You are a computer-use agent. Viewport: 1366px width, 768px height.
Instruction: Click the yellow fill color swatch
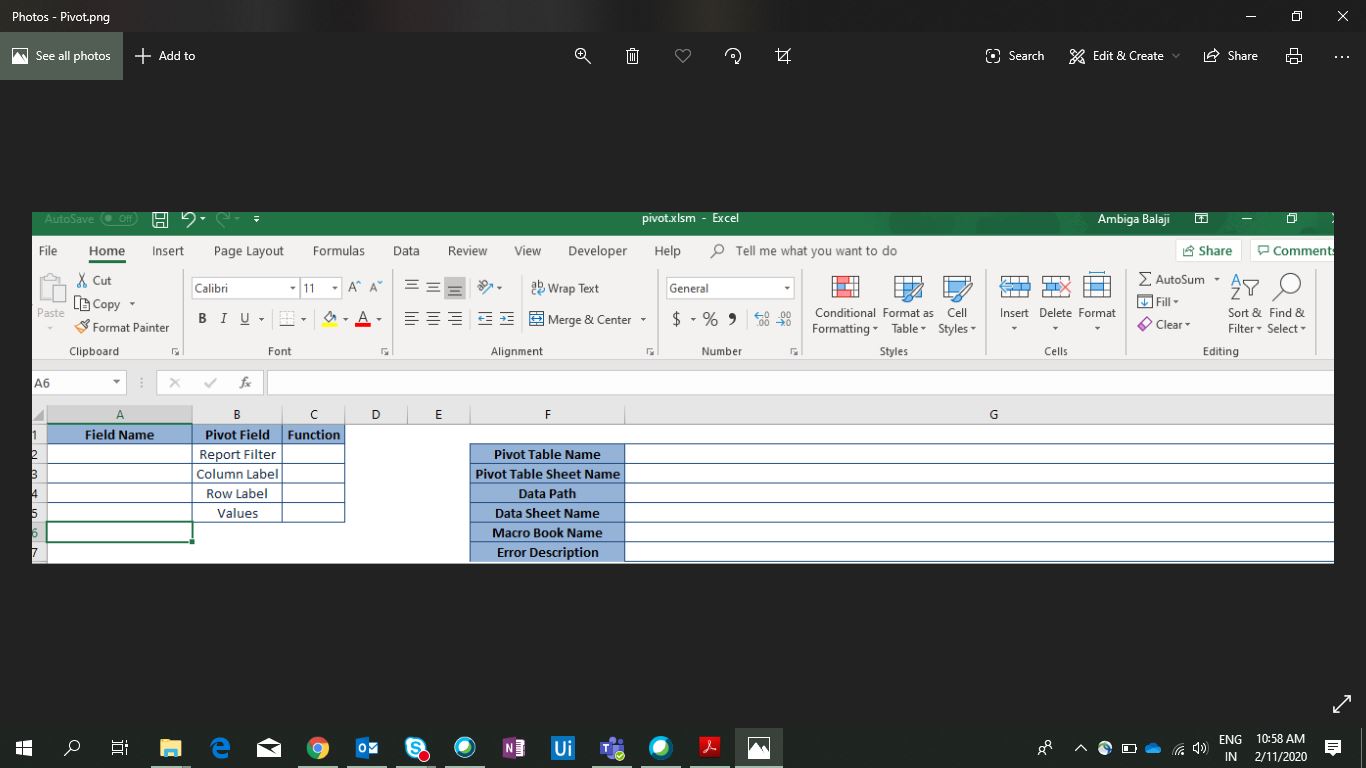(329, 319)
